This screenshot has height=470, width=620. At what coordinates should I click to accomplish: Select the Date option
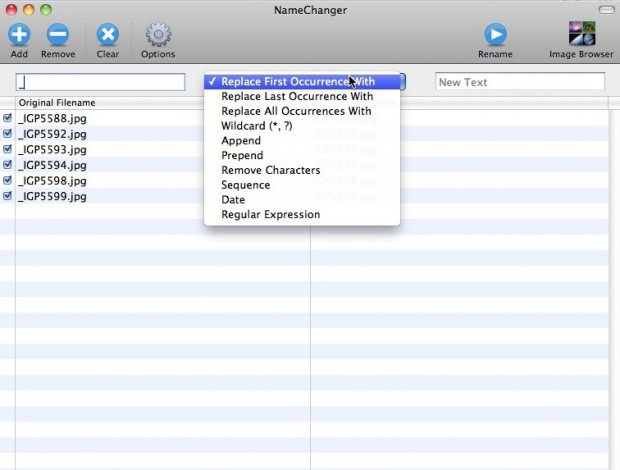(302, 200)
